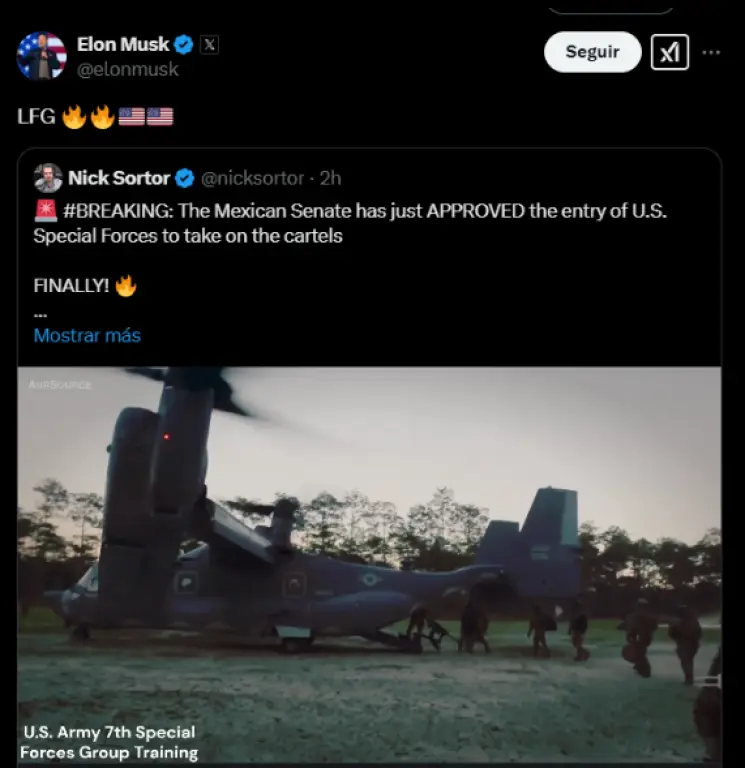Click the red siren emoji before #BREAKING
This screenshot has width=745, height=768.
coord(45,211)
